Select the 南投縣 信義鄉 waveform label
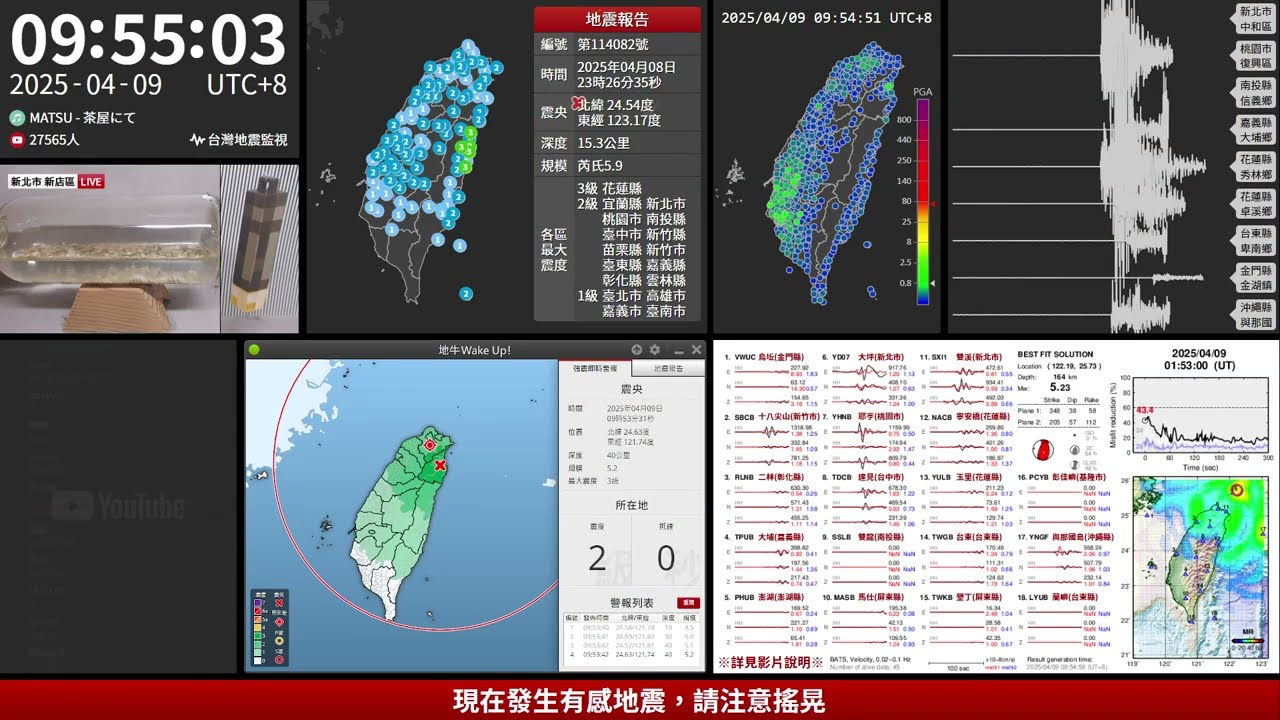 click(1256, 93)
